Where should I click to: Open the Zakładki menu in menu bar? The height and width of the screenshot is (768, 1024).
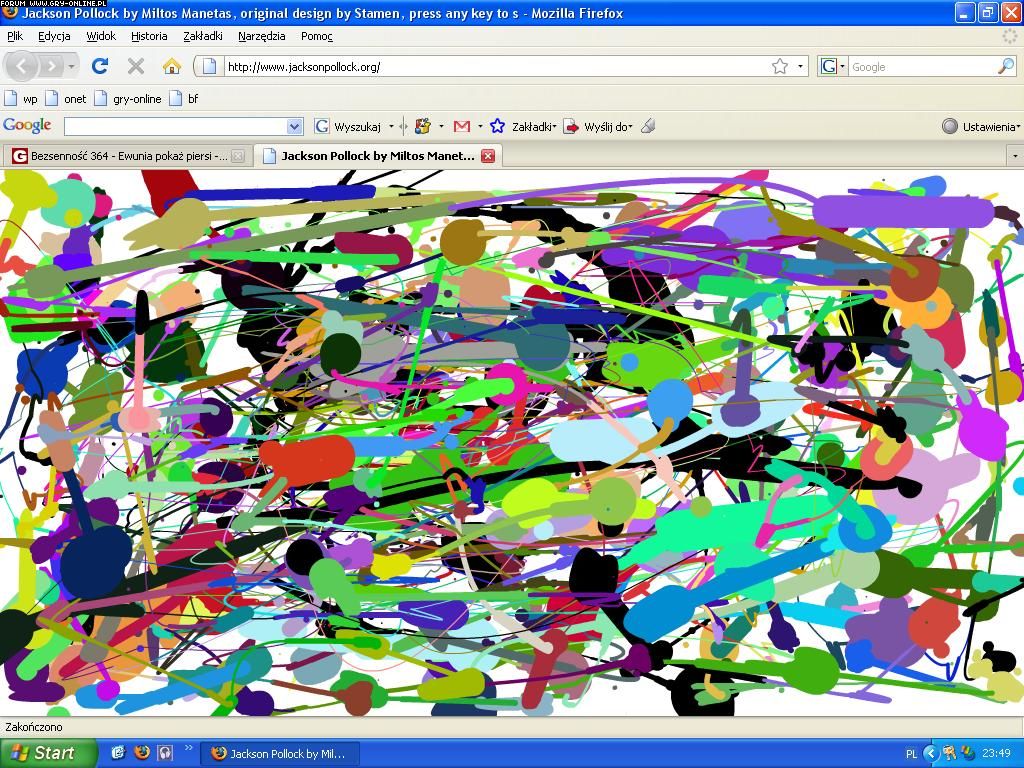point(202,36)
